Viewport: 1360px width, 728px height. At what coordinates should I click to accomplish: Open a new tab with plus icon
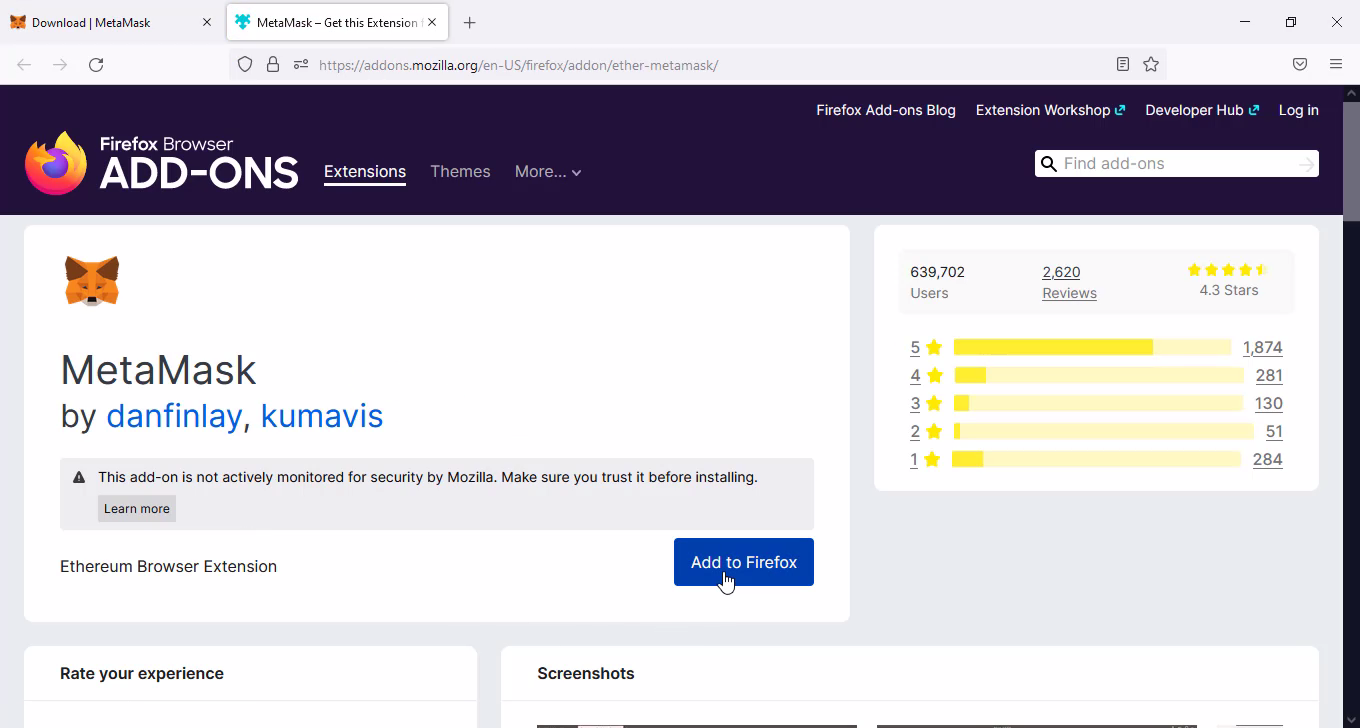point(470,22)
